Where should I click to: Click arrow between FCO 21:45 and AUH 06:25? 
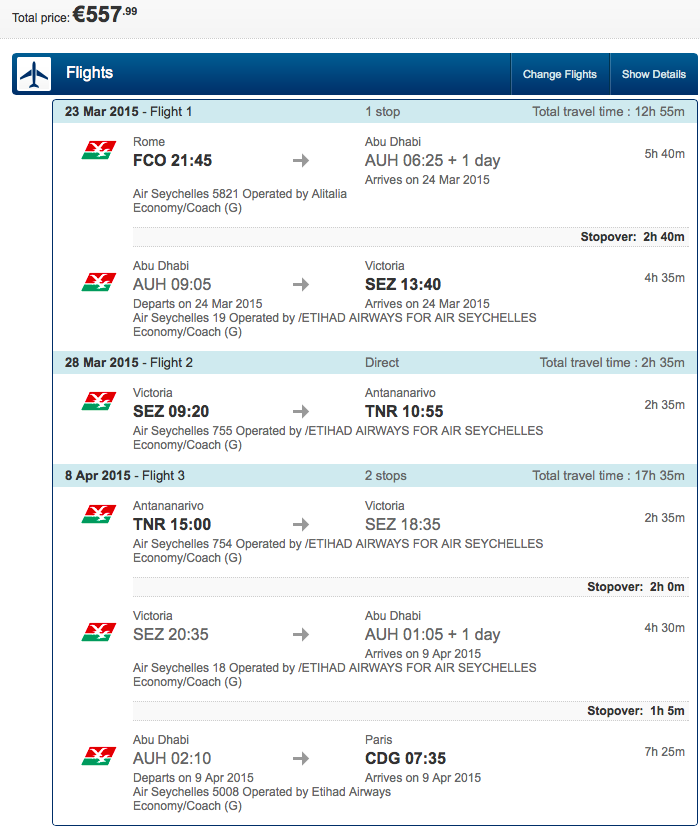[x=301, y=160]
